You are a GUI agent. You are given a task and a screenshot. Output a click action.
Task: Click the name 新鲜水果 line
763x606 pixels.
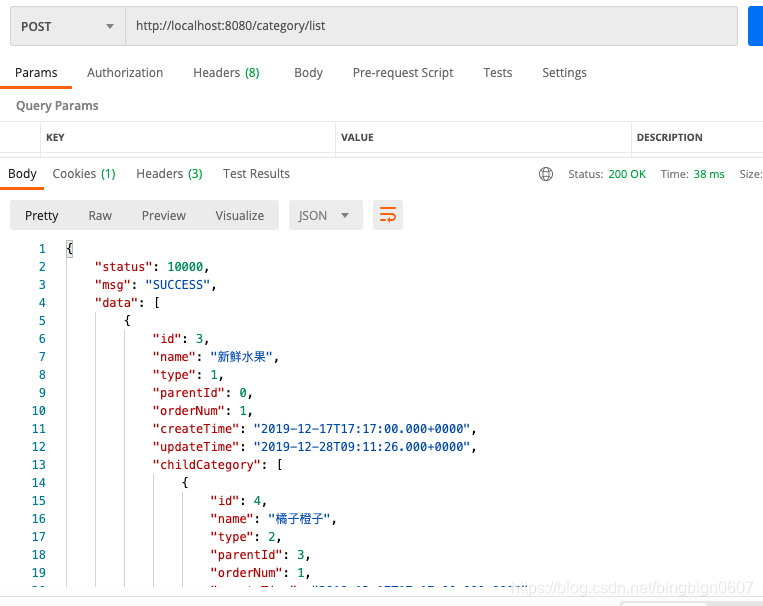pos(216,357)
